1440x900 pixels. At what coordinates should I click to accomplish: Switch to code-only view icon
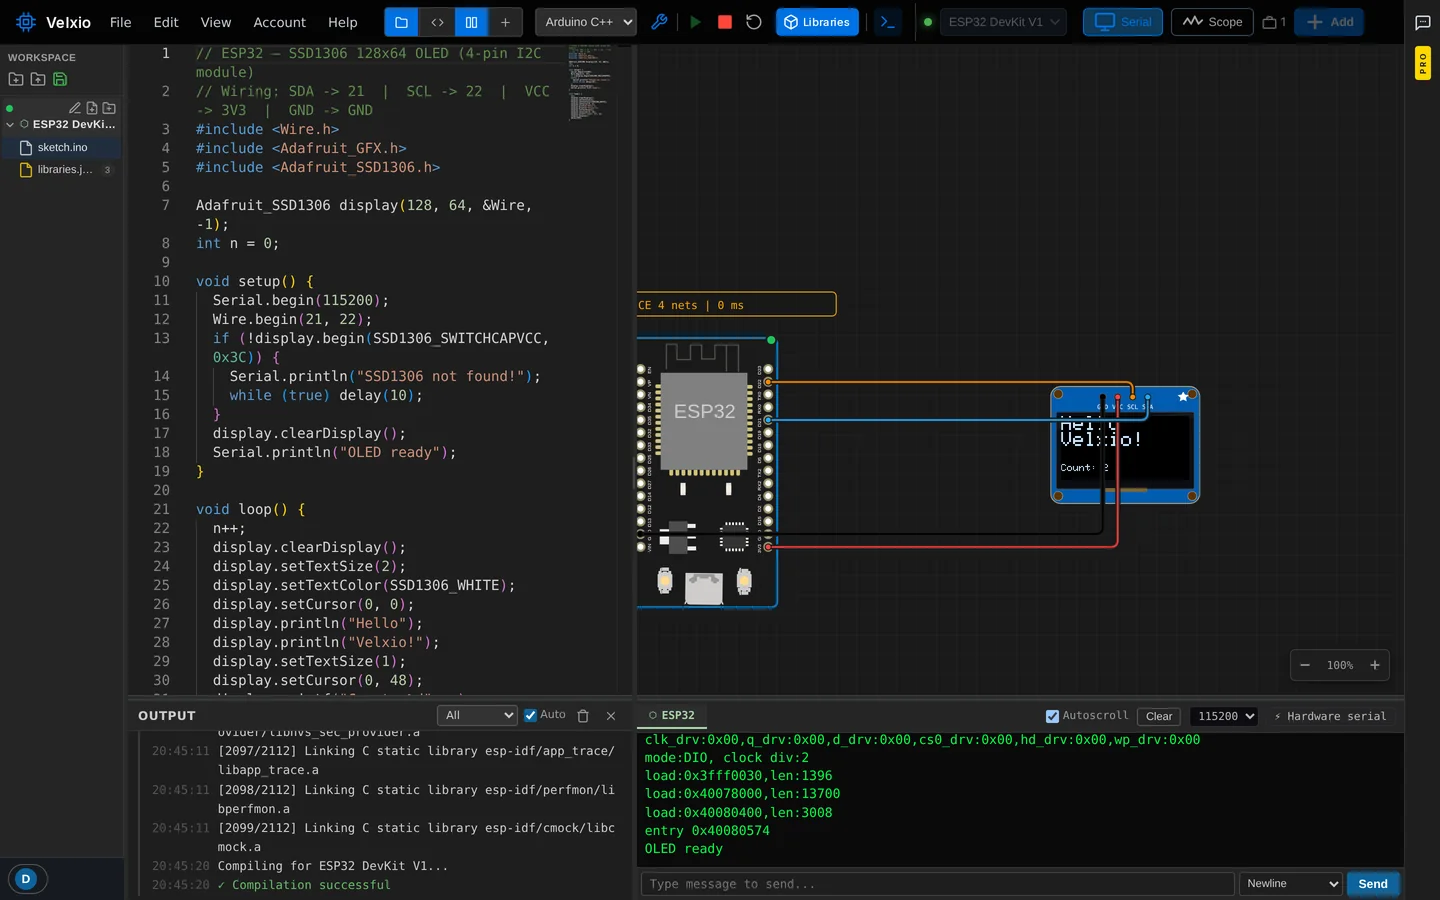click(437, 22)
